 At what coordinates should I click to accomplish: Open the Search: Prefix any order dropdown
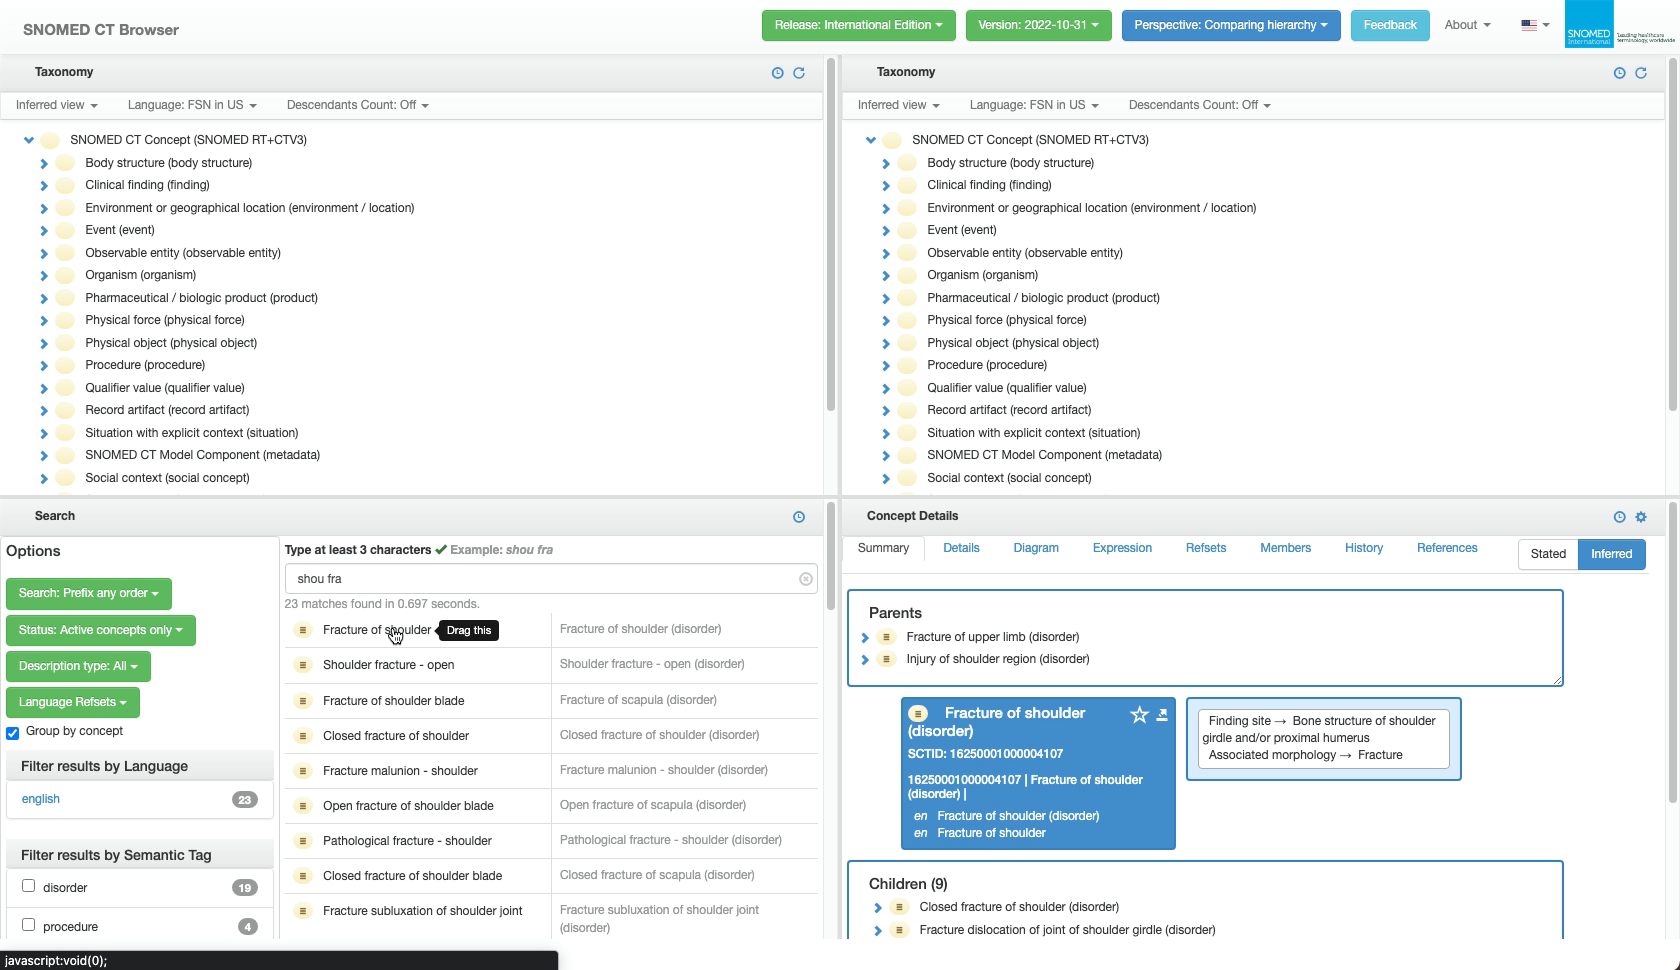pyautogui.click(x=89, y=594)
